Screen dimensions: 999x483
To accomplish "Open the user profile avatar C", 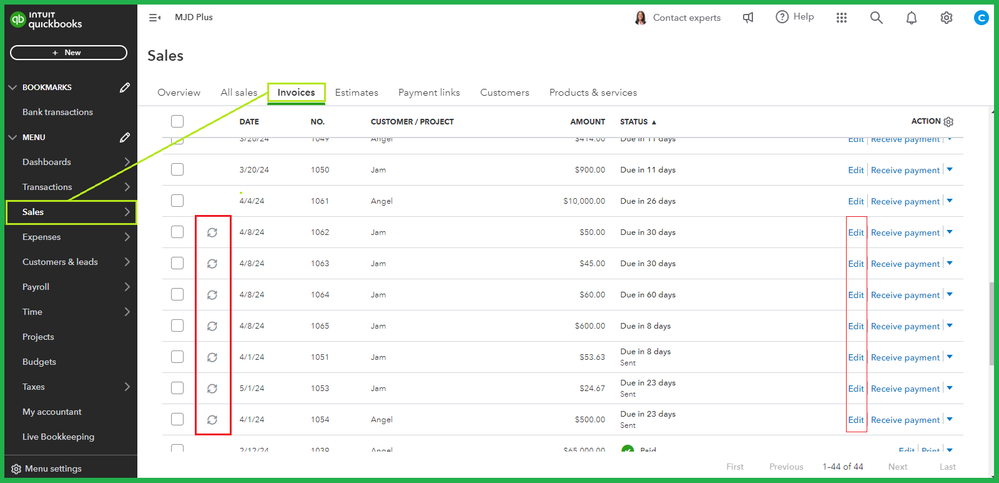I will (x=981, y=18).
